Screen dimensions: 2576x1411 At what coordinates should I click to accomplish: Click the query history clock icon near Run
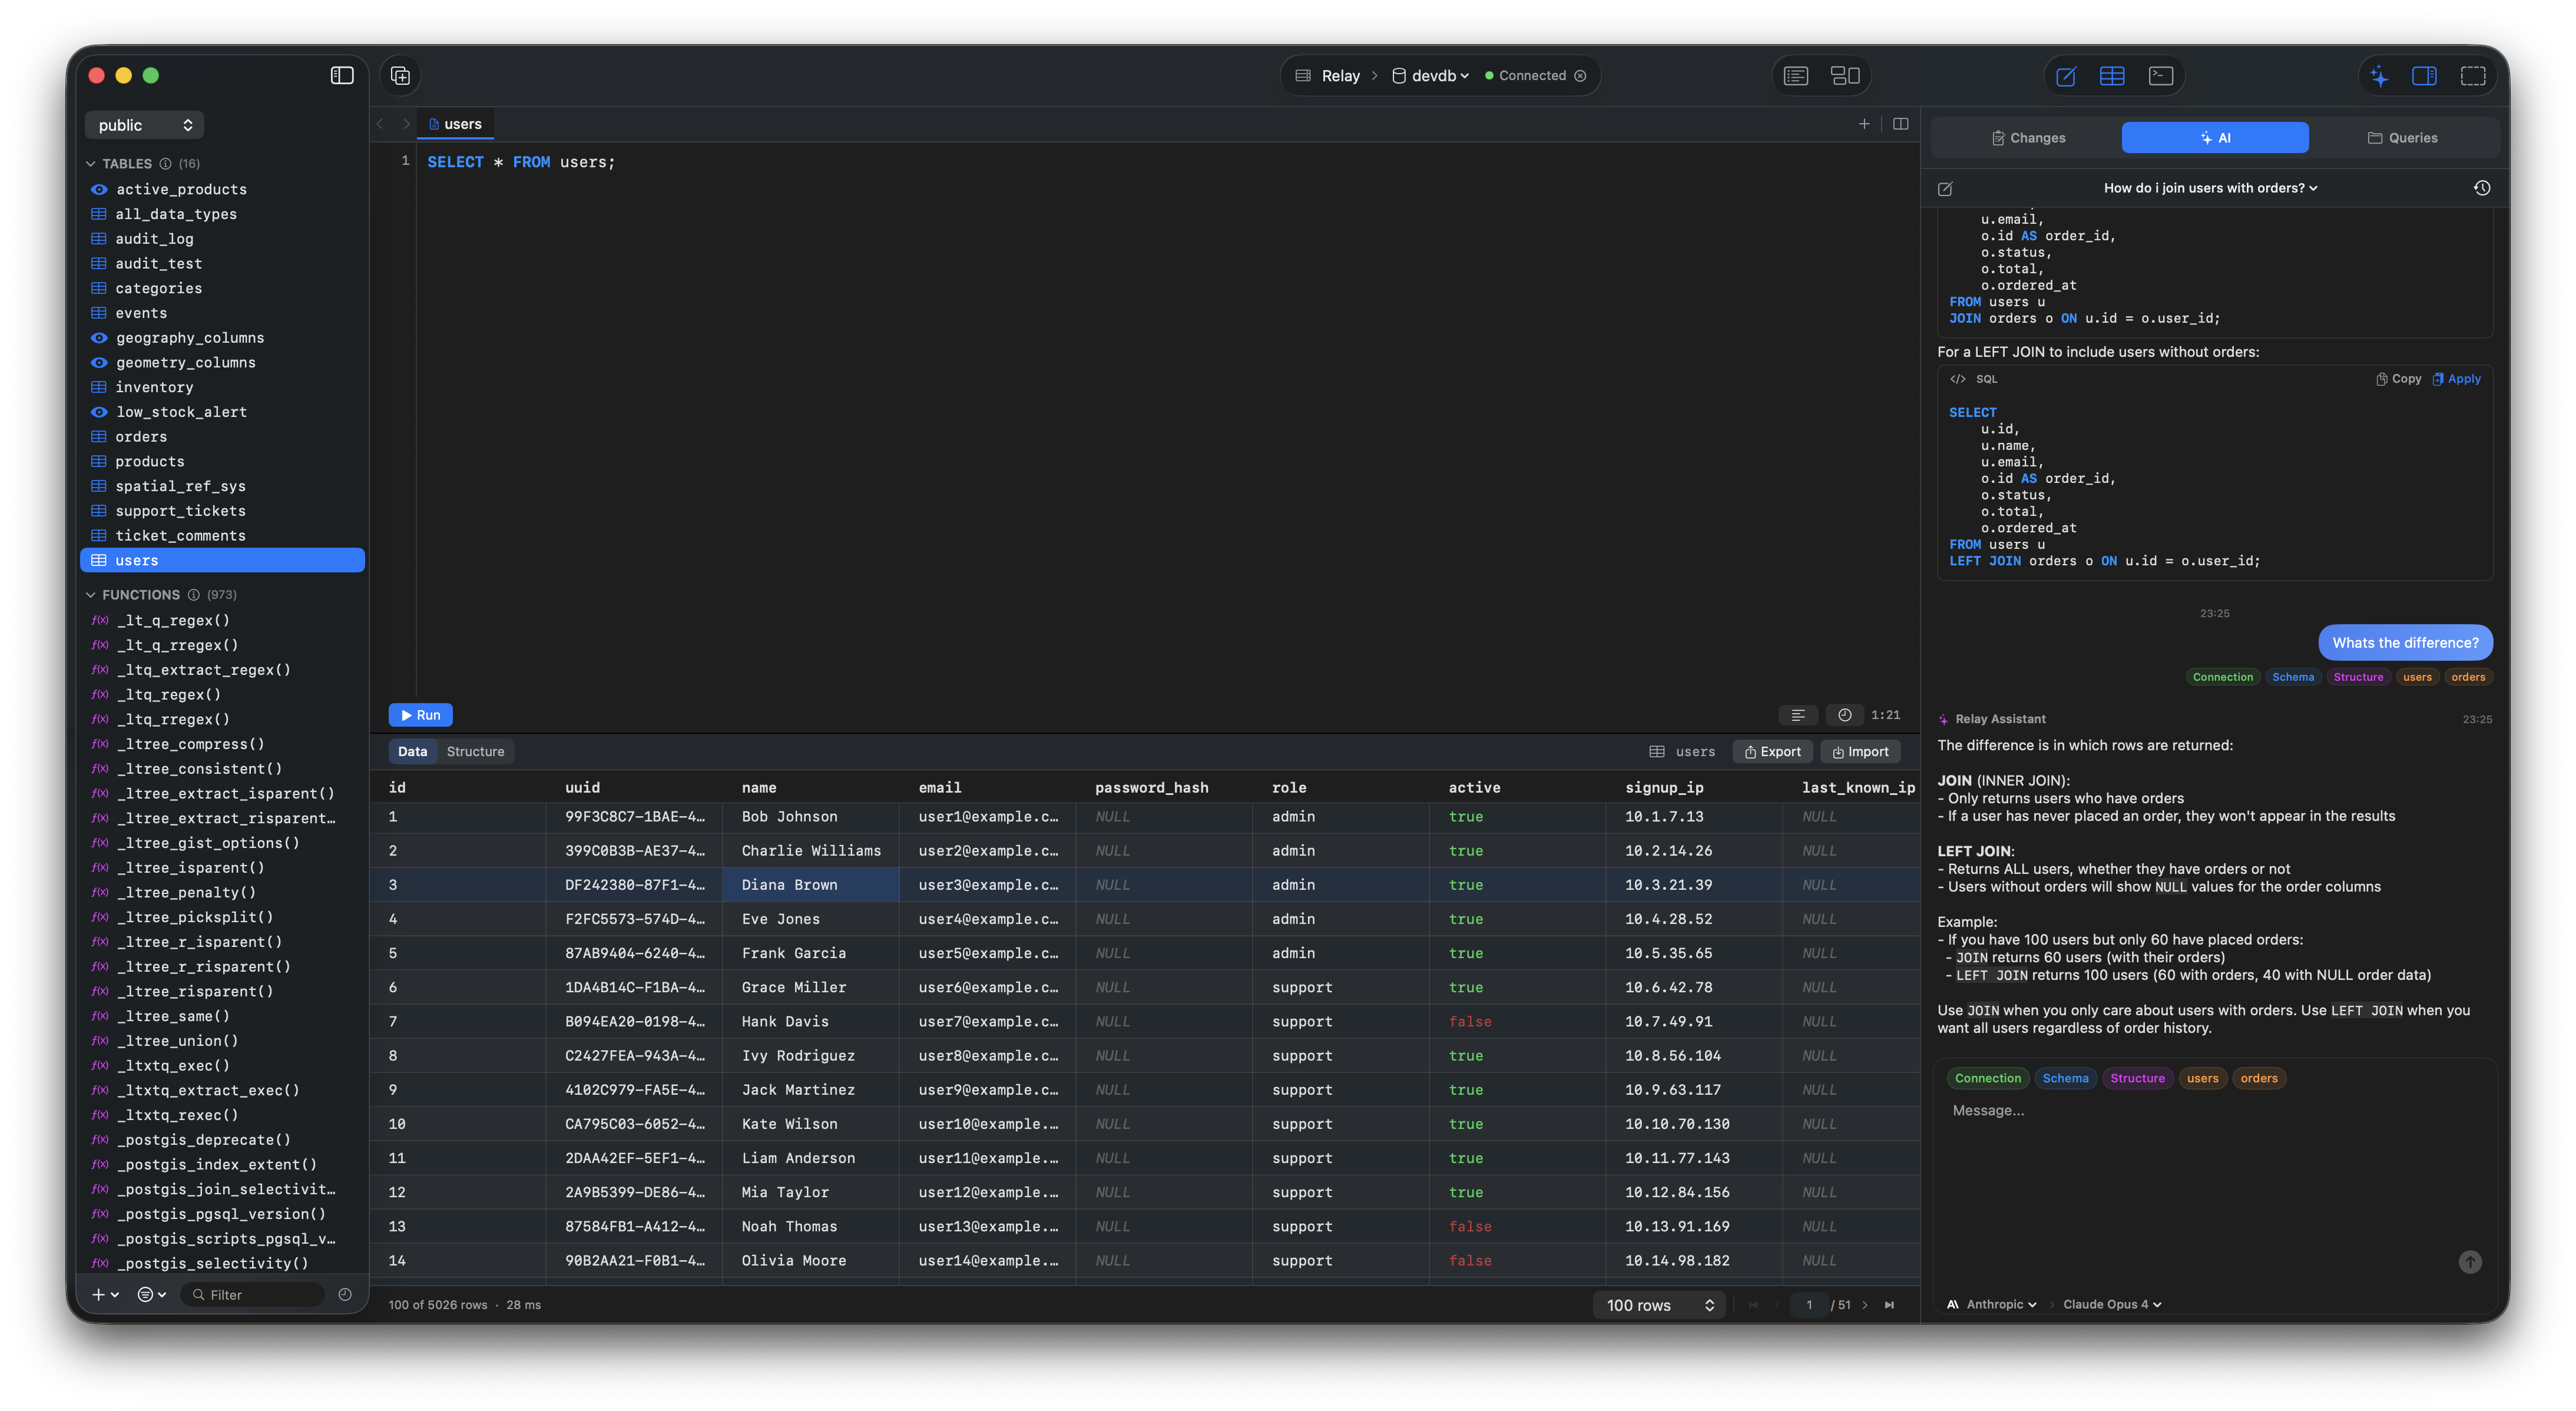[x=1845, y=715]
